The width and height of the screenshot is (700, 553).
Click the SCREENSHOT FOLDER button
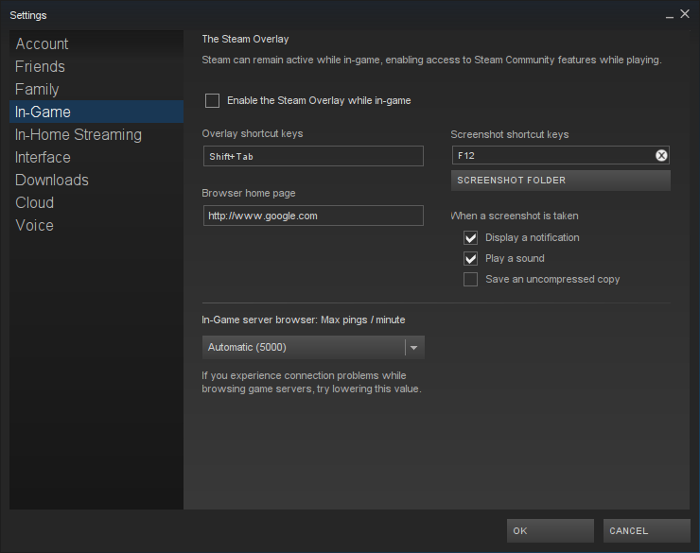561,180
